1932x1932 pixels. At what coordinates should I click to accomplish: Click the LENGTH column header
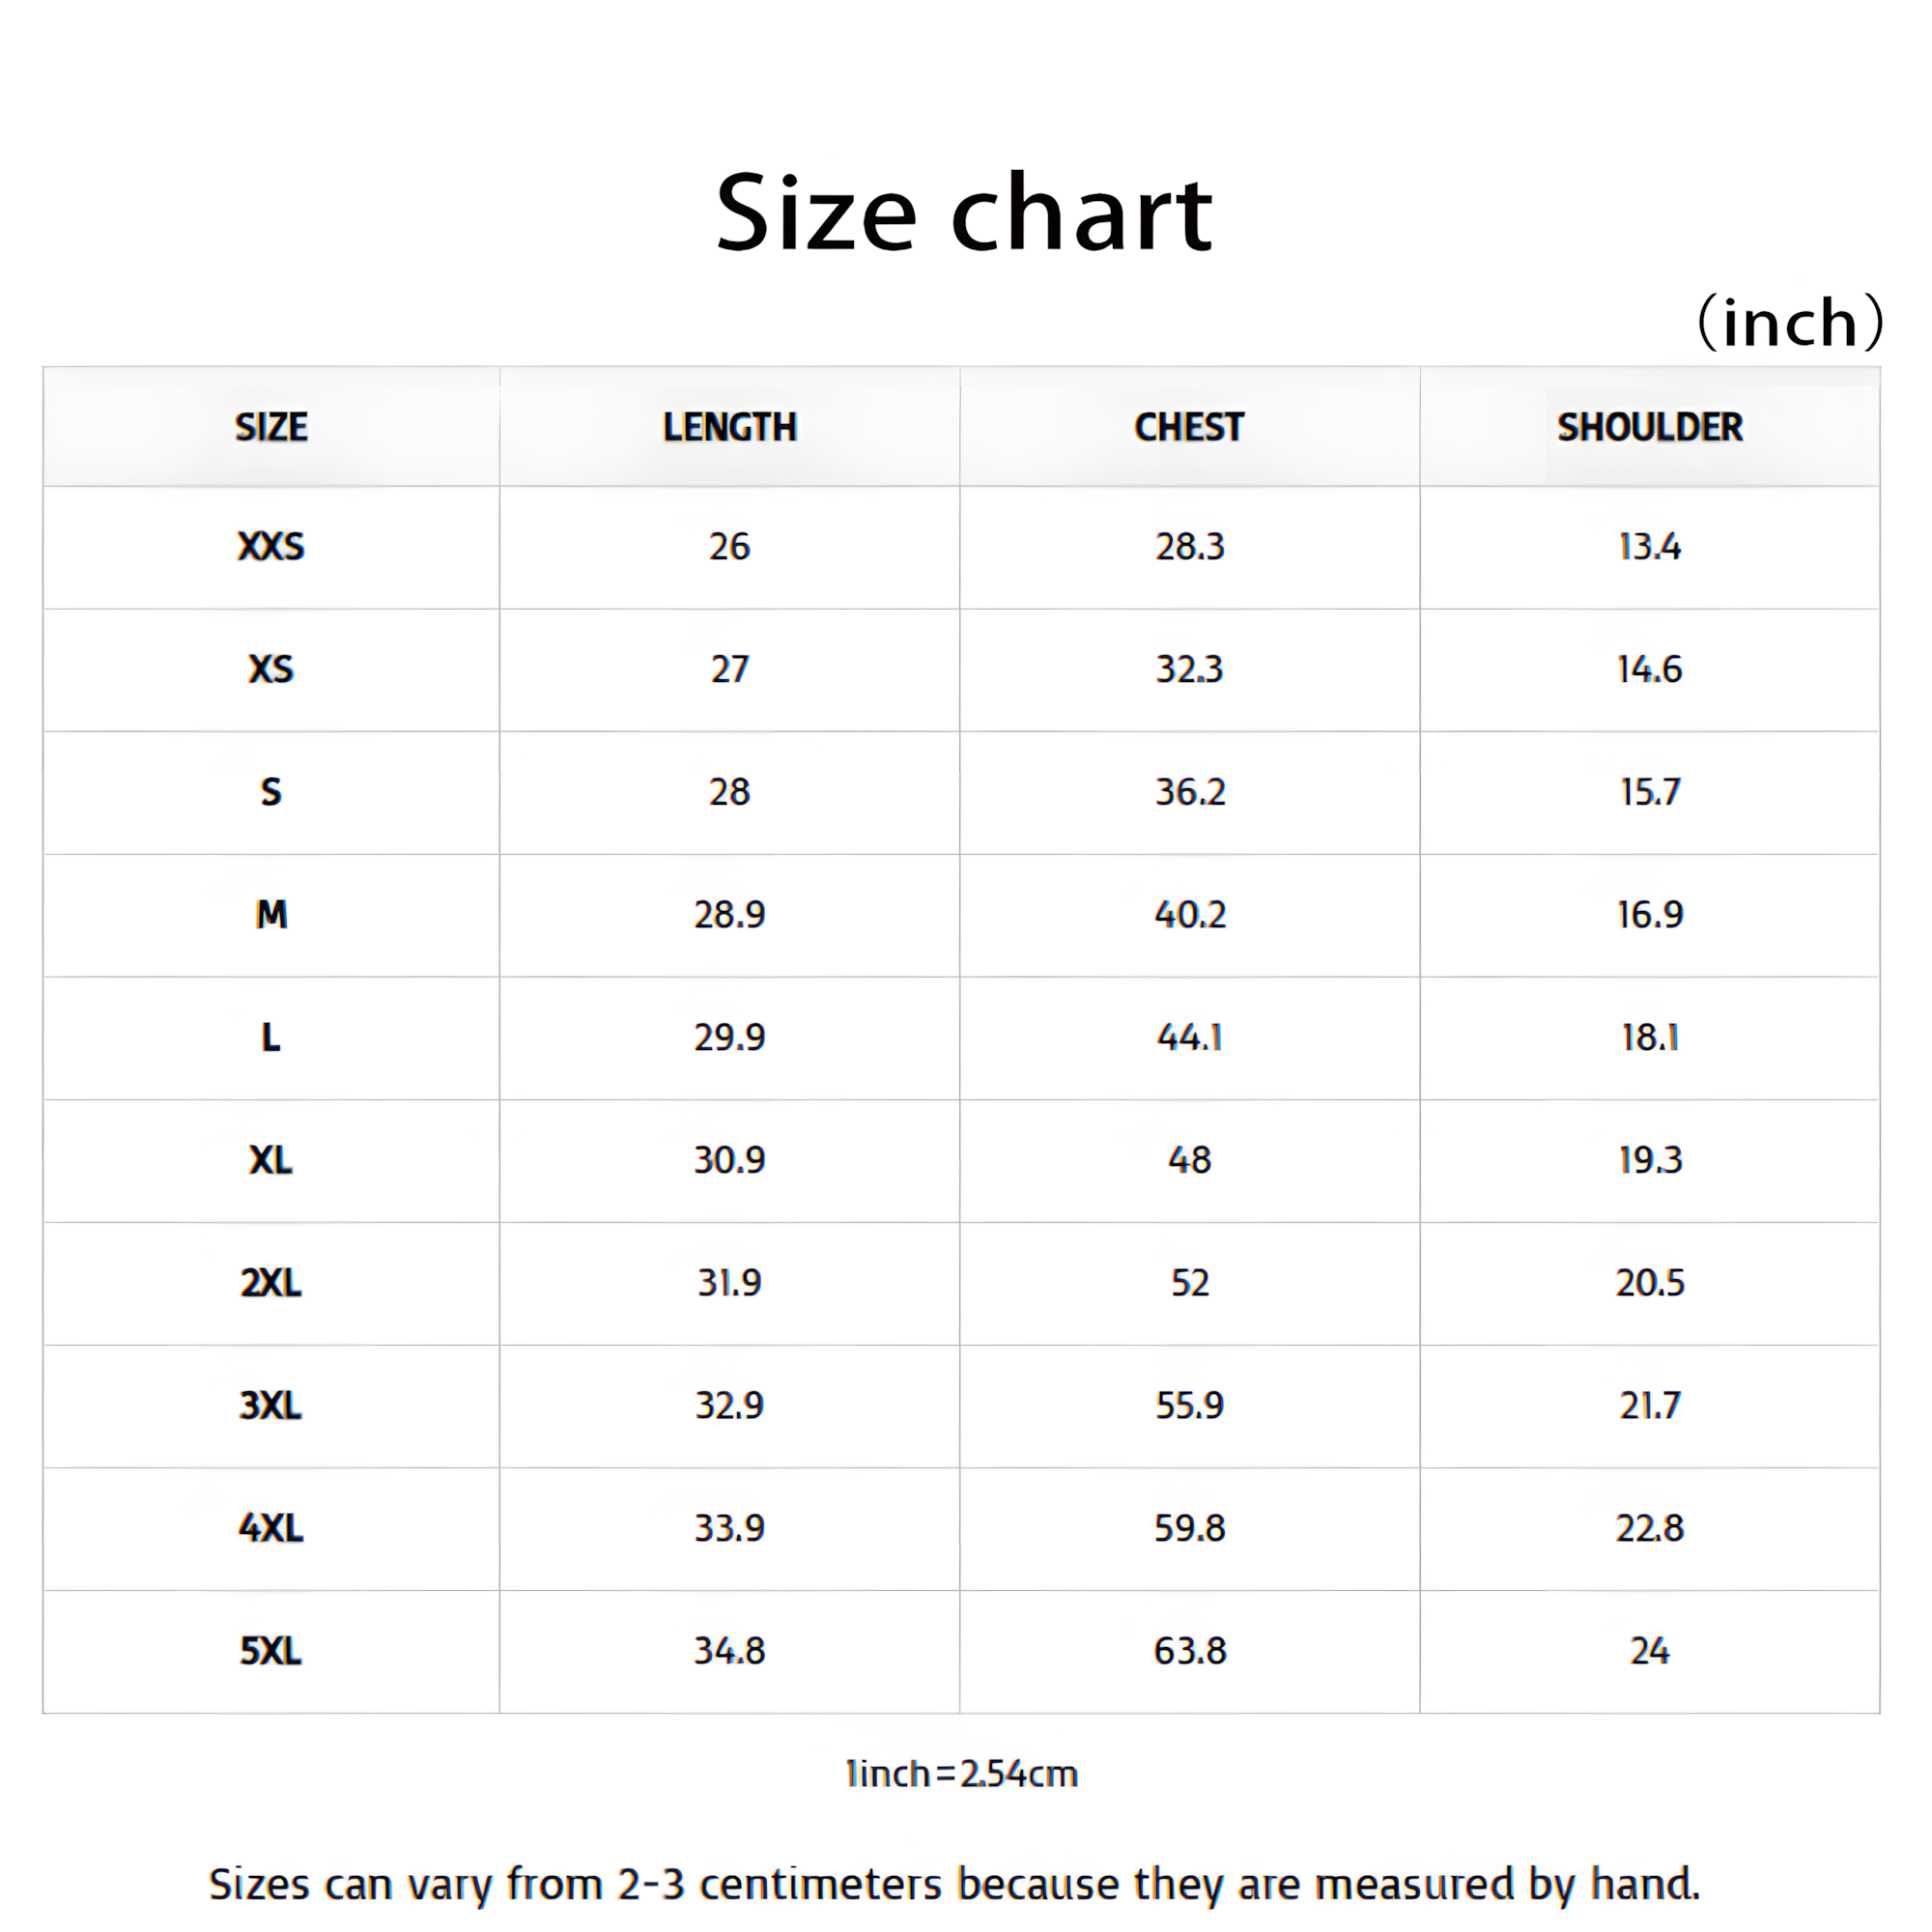tap(729, 427)
